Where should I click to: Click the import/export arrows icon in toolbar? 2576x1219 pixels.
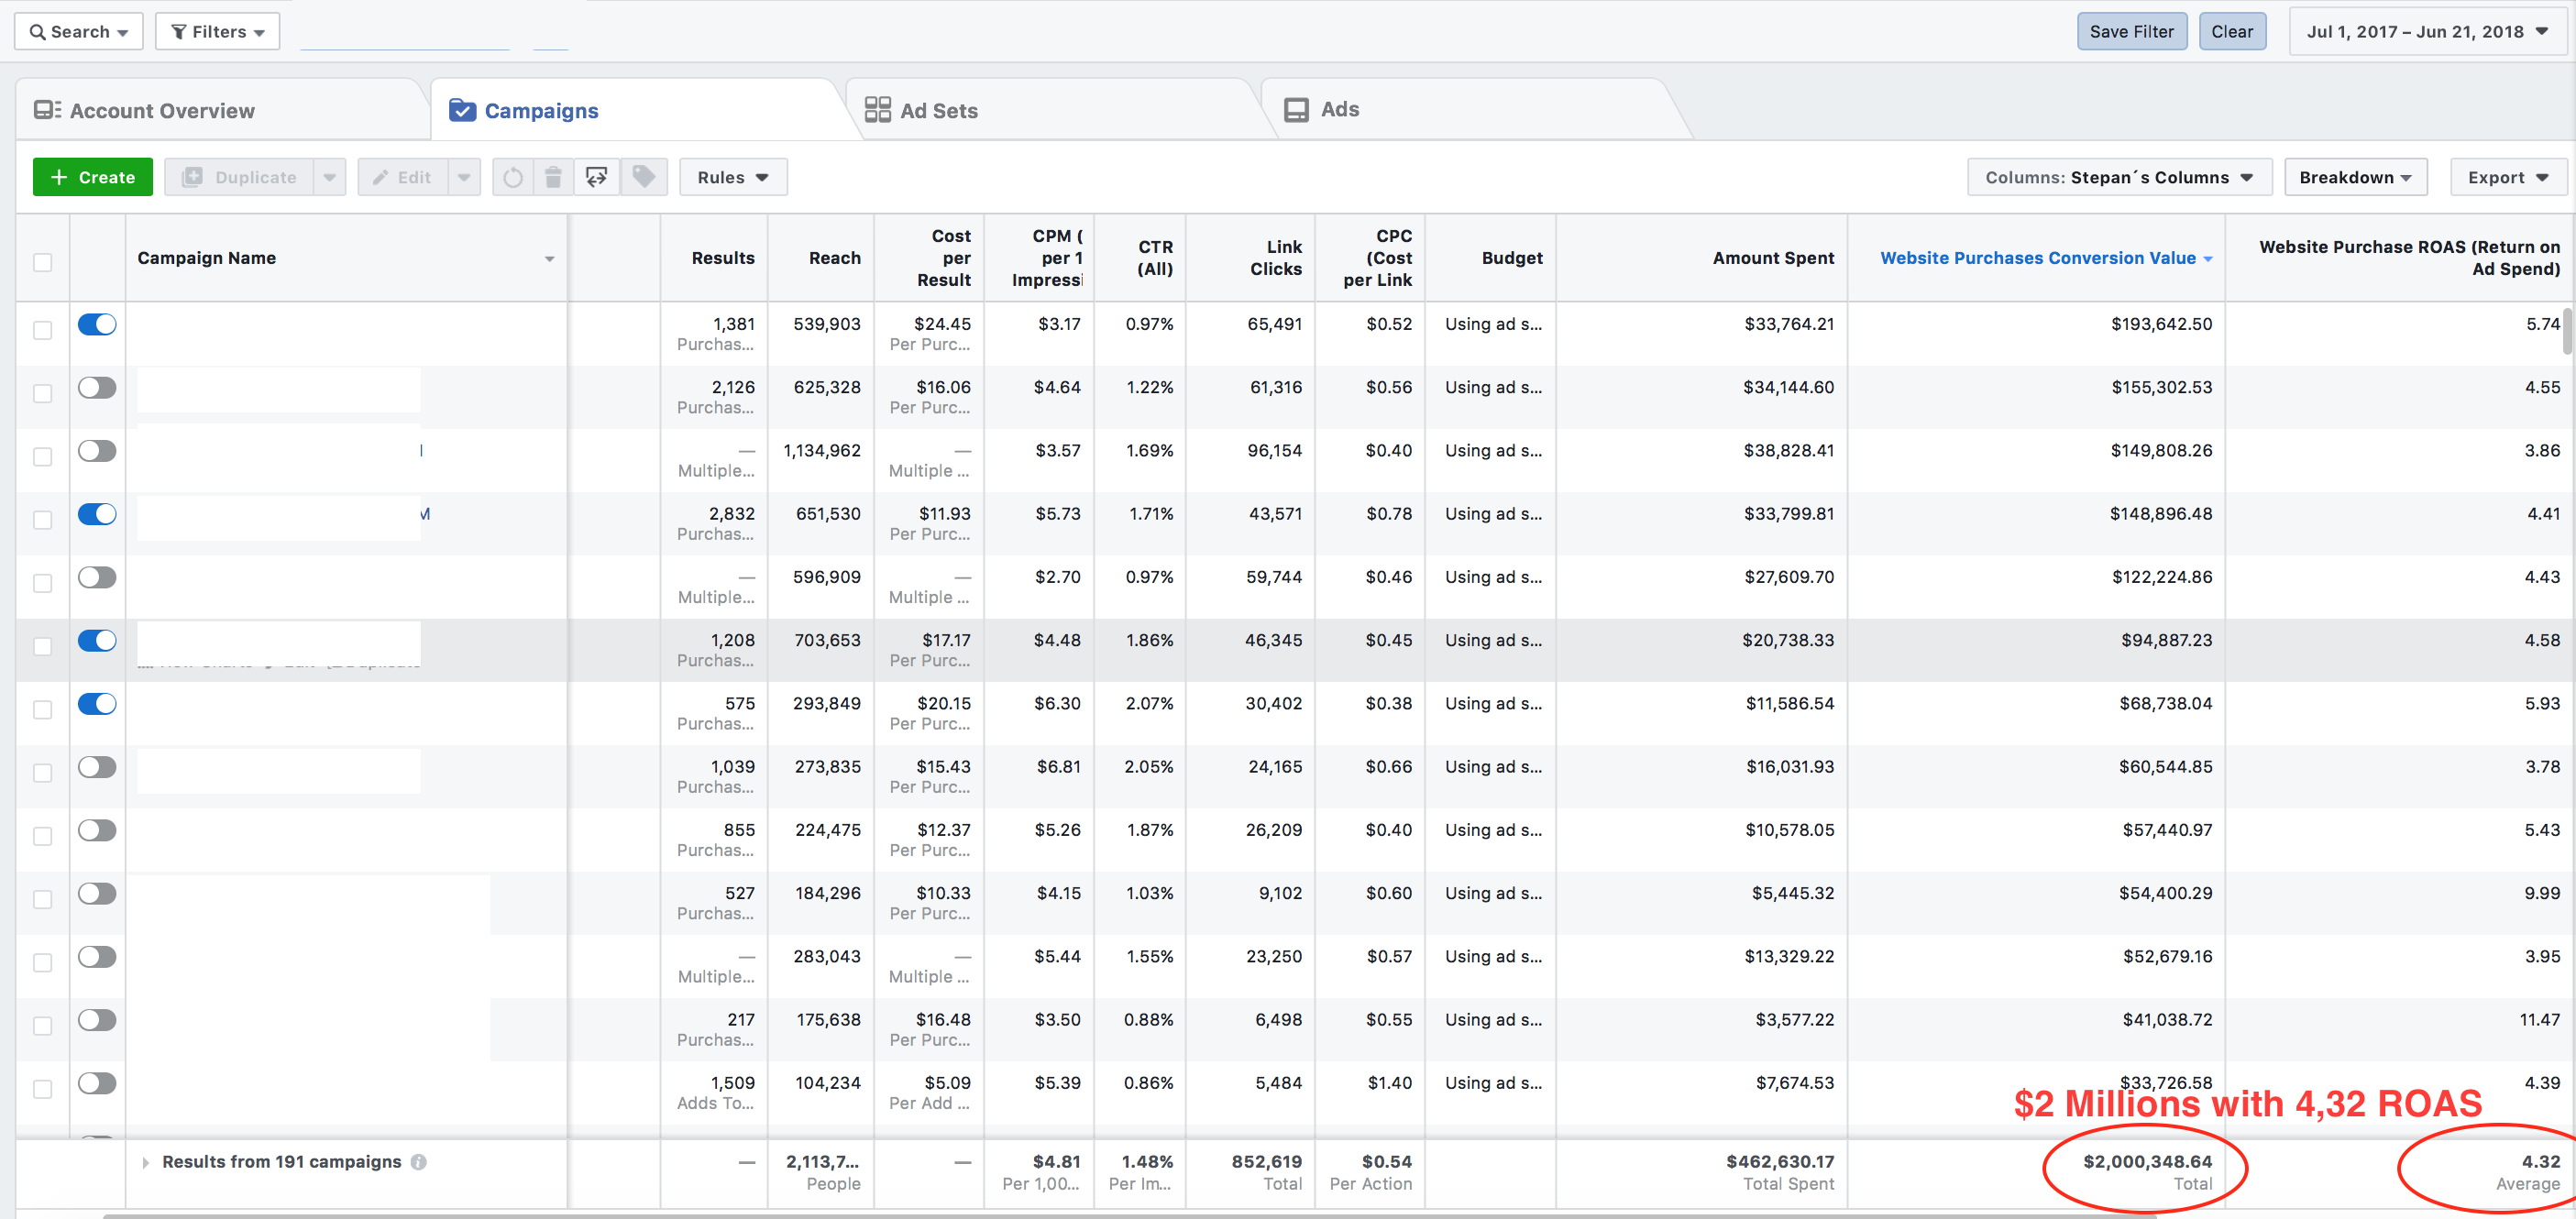click(597, 177)
